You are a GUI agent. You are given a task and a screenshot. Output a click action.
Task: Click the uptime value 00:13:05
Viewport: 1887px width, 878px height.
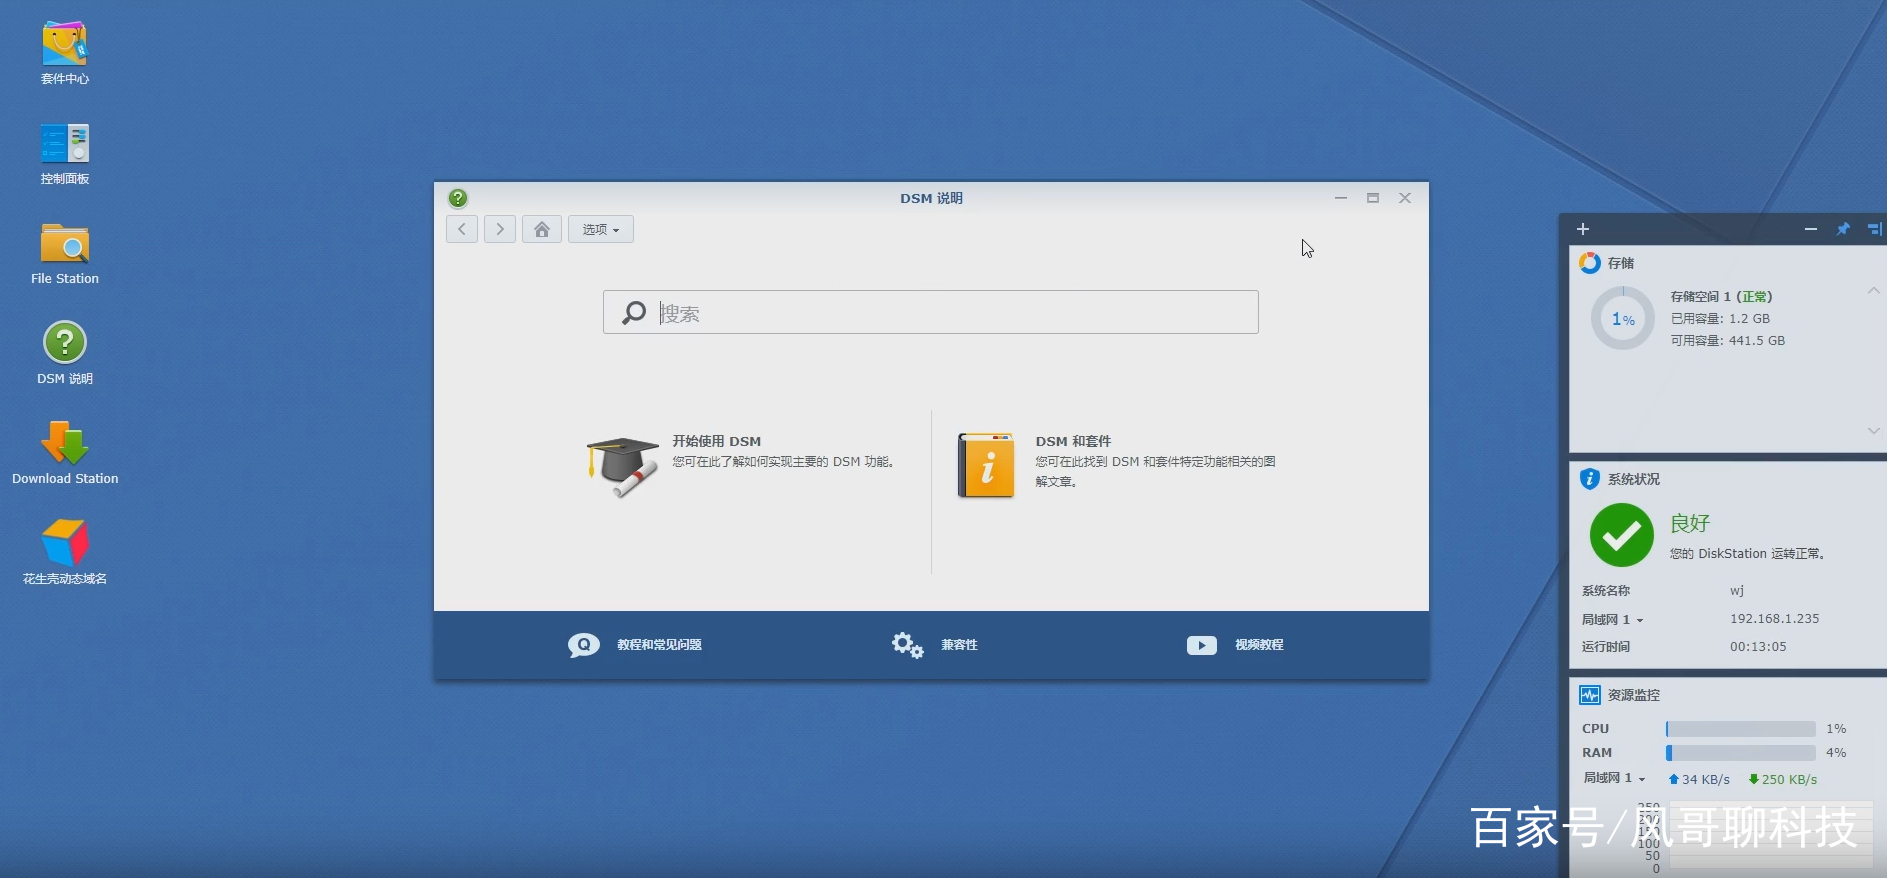tap(1758, 647)
